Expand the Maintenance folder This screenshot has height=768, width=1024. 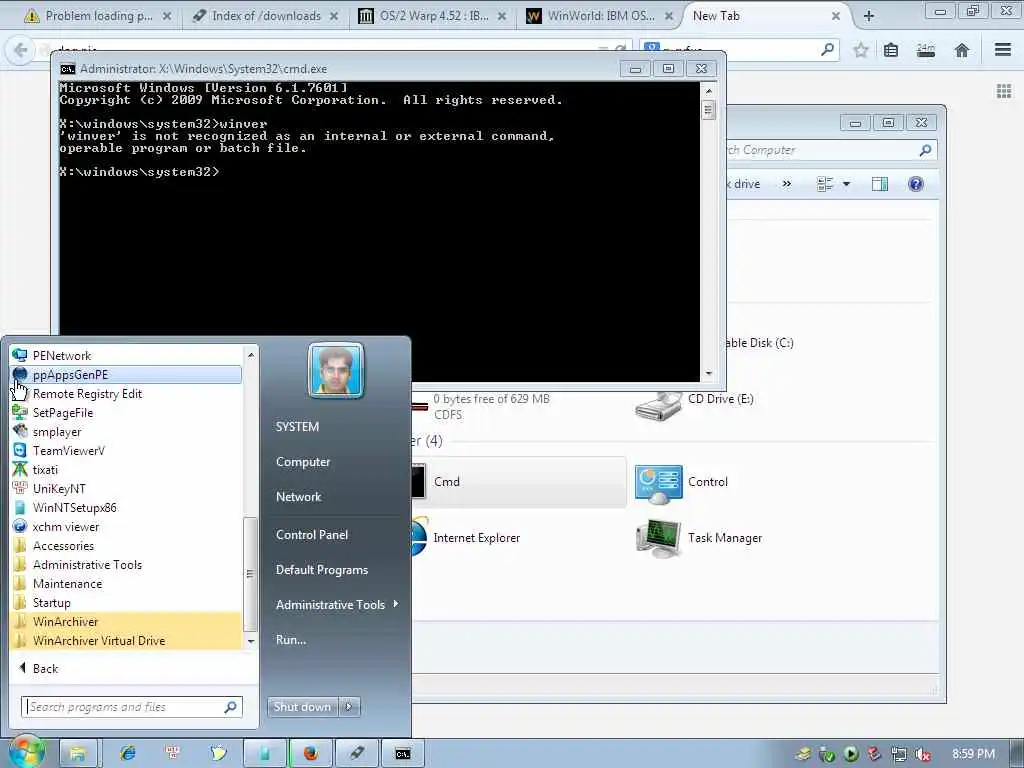[125, 583]
